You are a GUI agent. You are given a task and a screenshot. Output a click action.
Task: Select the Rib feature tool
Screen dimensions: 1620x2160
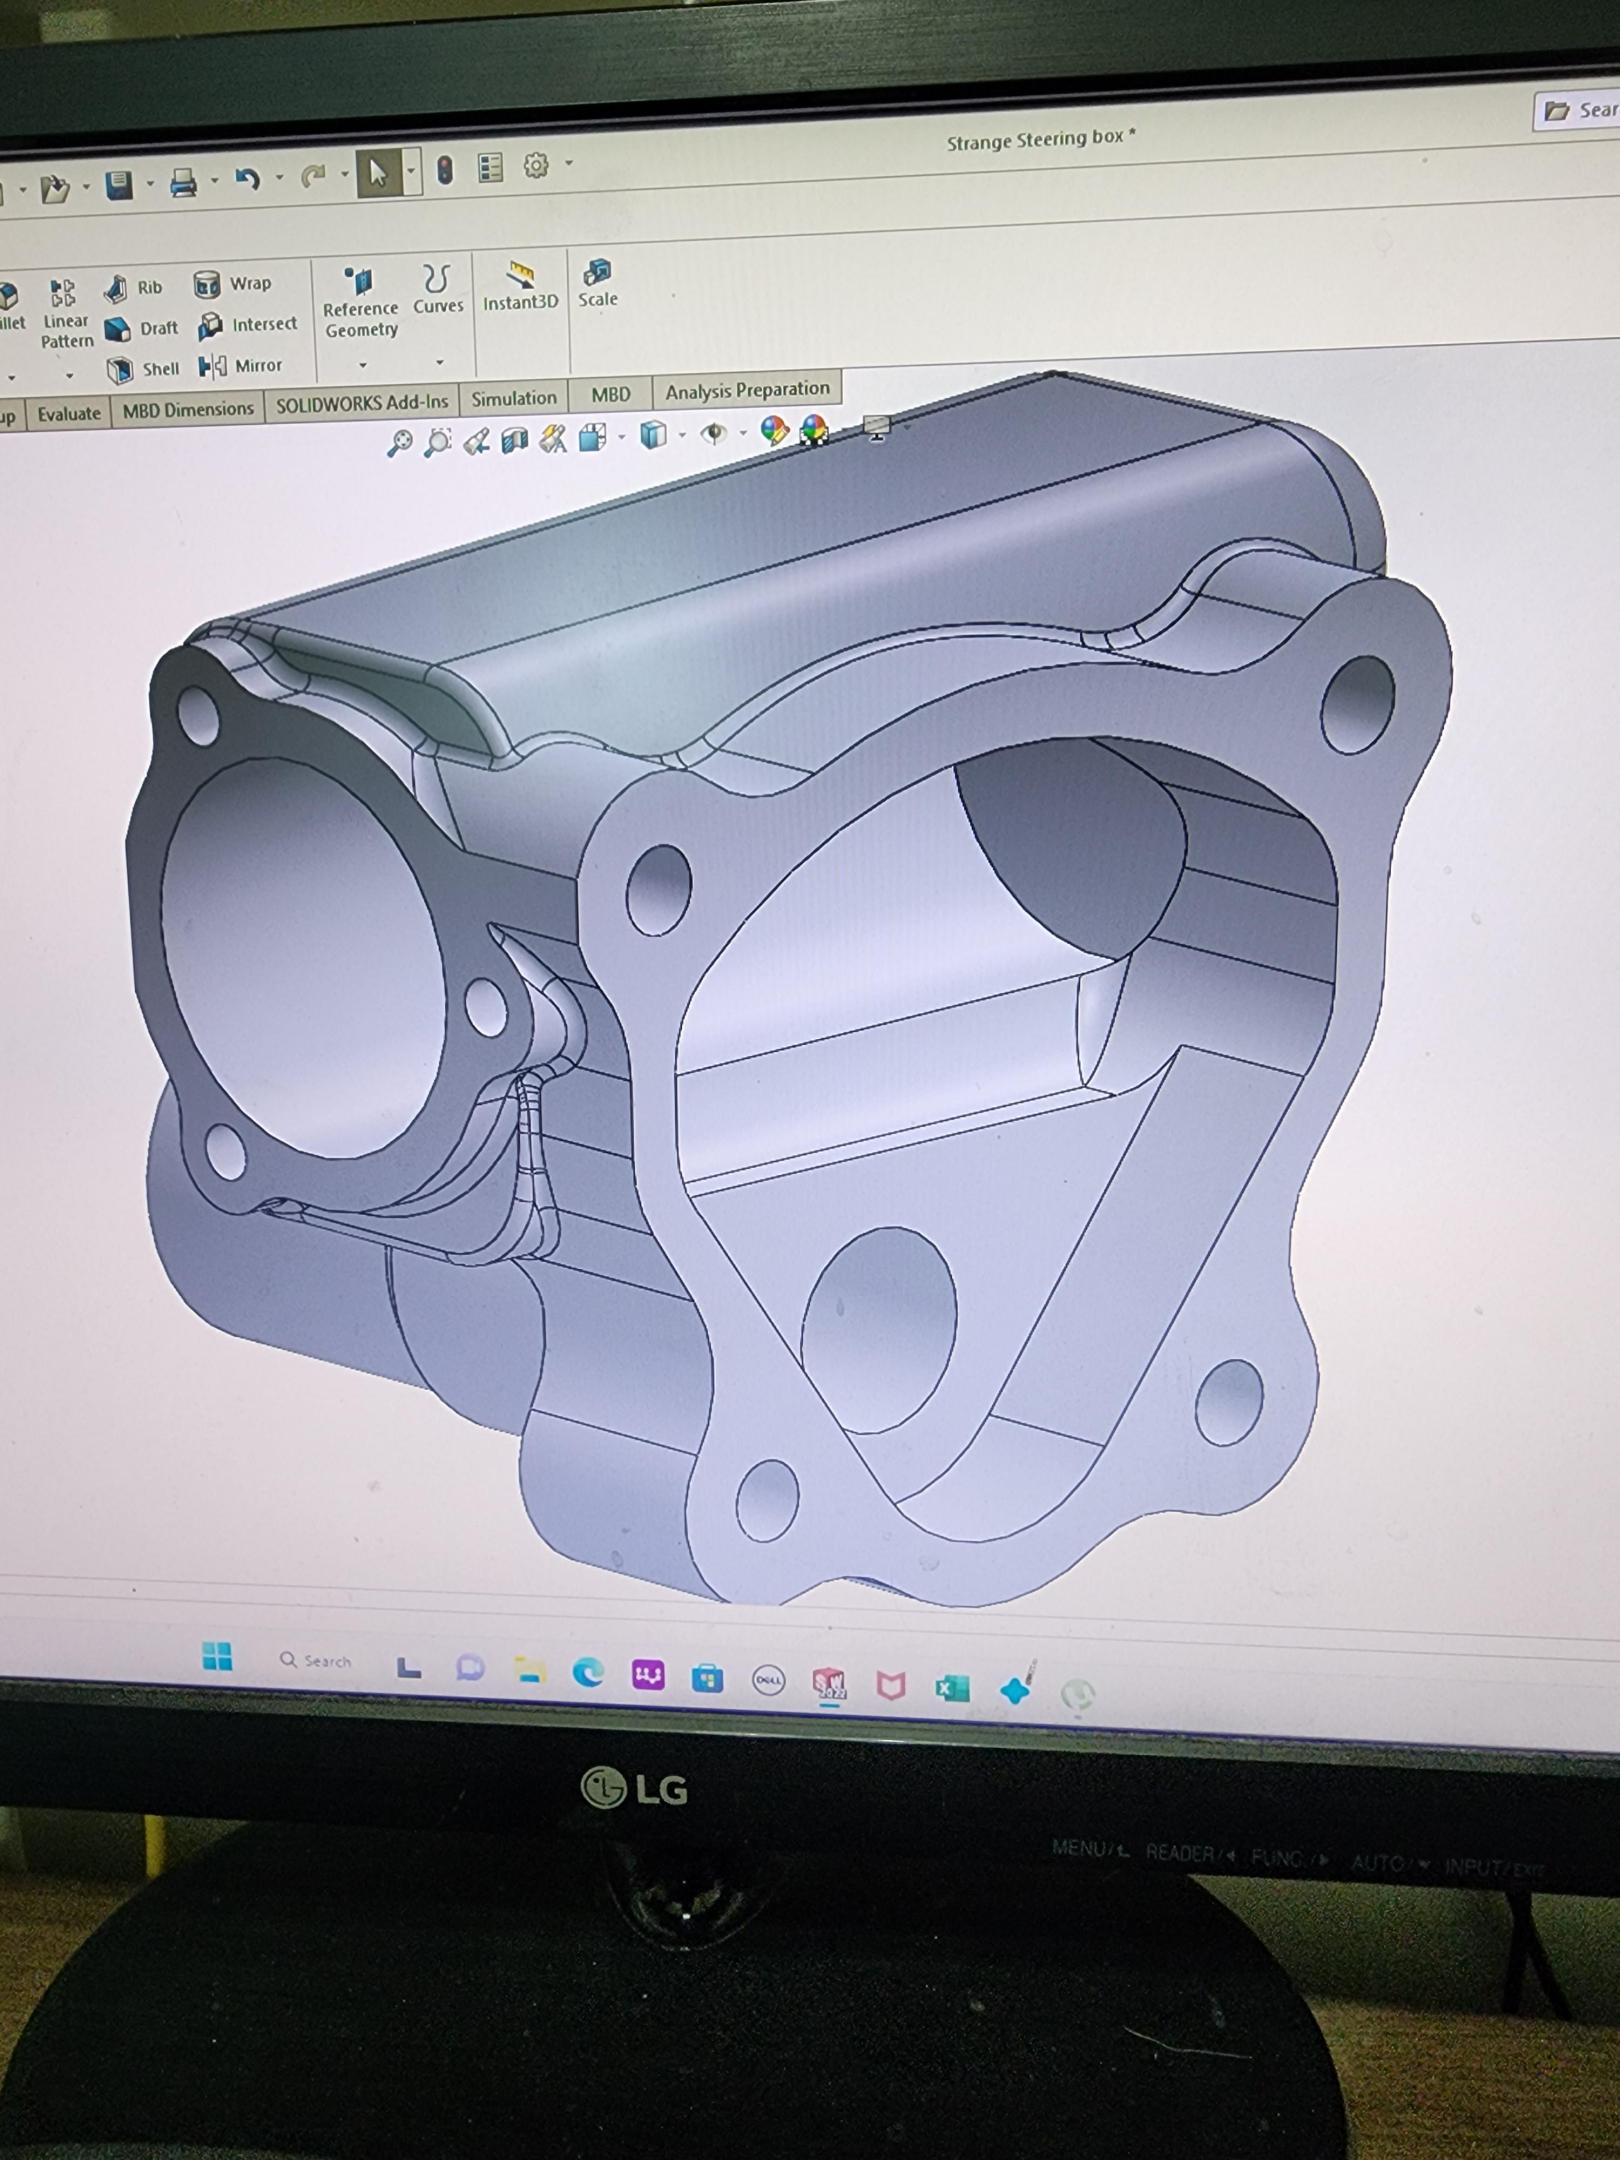click(x=134, y=288)
